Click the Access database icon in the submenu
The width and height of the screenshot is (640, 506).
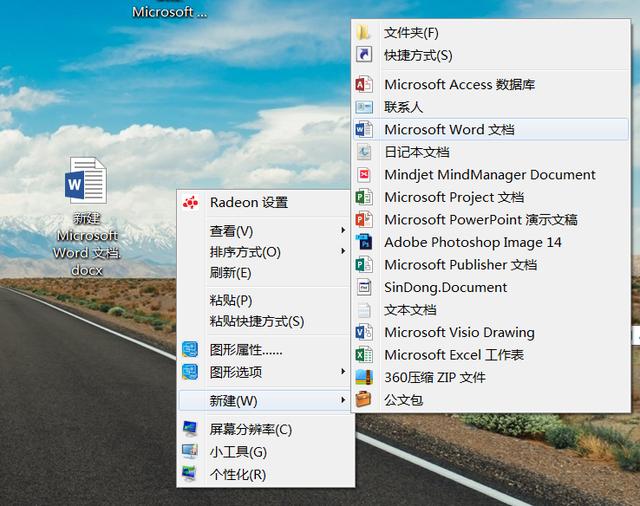[x=364, y=84]
